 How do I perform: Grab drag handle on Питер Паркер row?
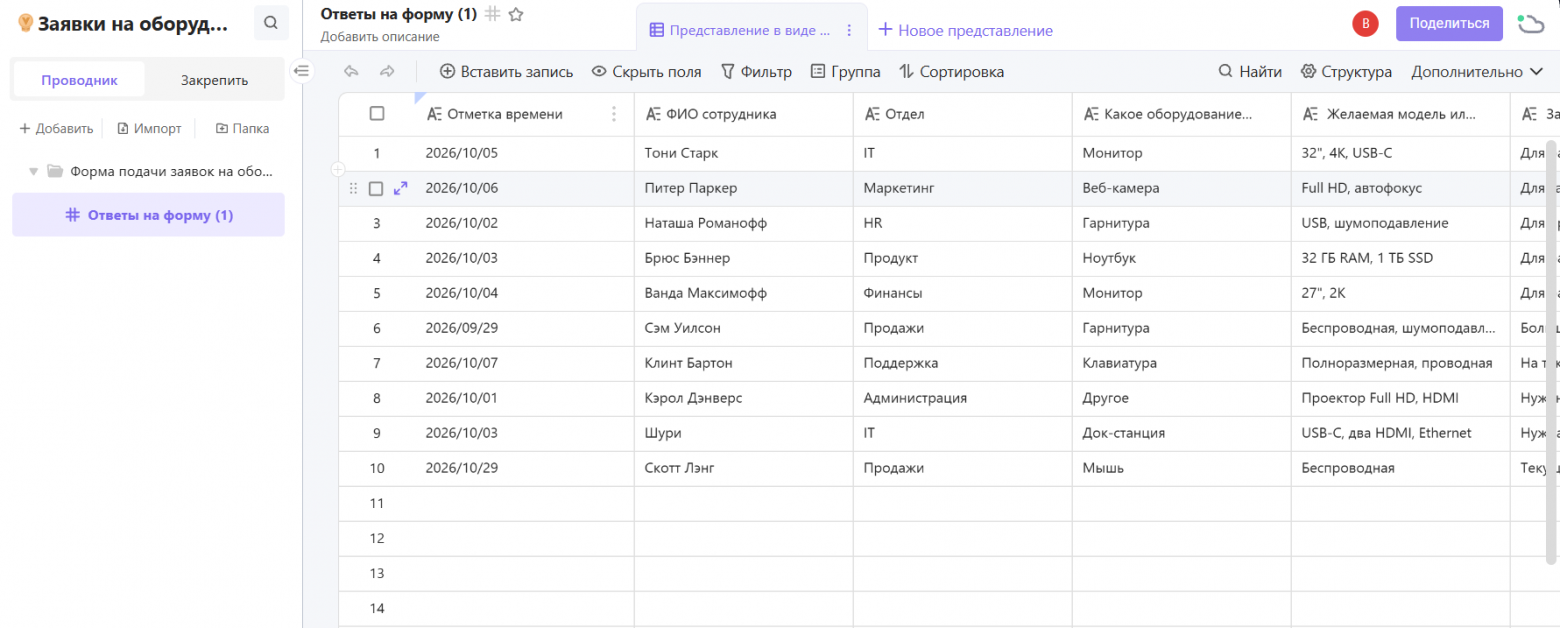[353, 188]
